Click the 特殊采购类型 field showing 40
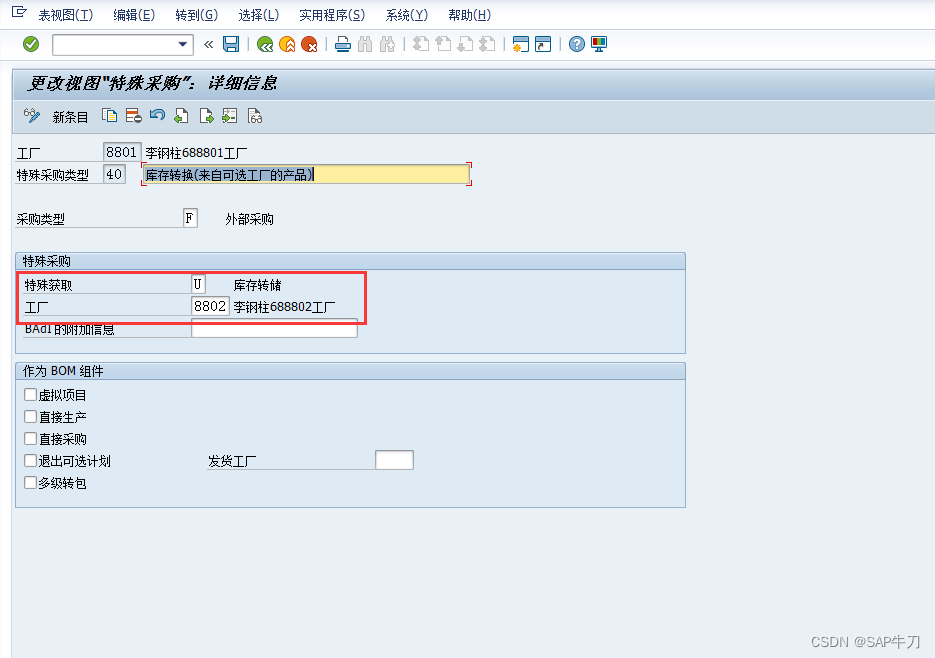Screen dimensions: 935x658 pyautogui.click(x=114, y=174)
